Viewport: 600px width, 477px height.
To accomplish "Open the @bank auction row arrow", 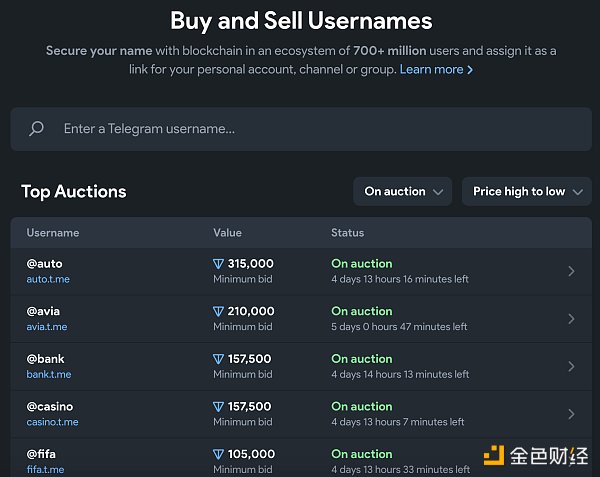I will point(571,366).
